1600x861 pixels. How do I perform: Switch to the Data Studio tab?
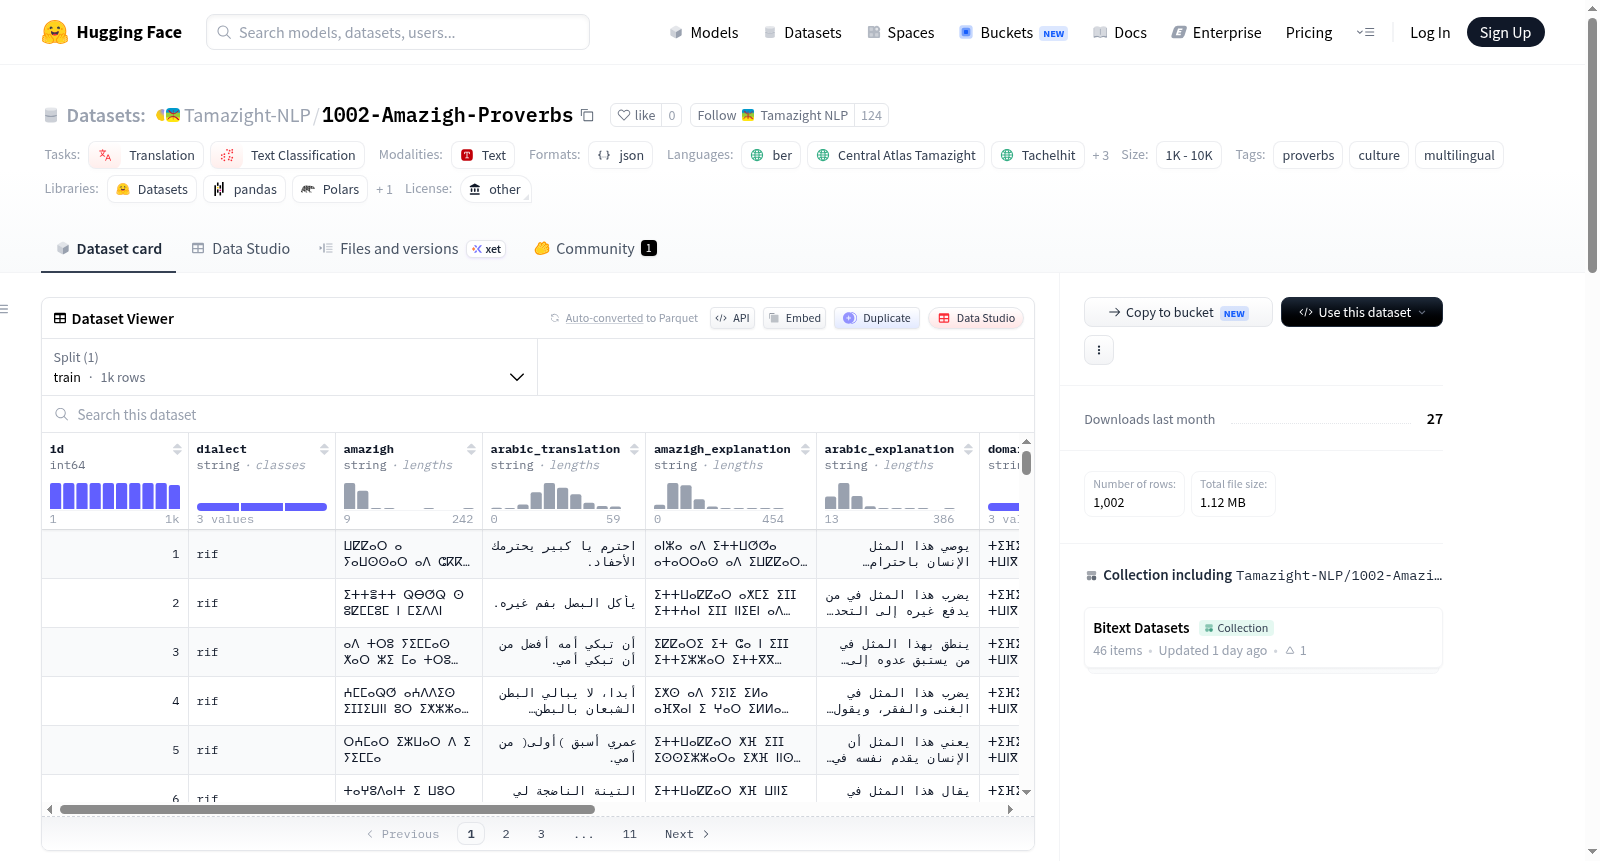pos(241,248)
